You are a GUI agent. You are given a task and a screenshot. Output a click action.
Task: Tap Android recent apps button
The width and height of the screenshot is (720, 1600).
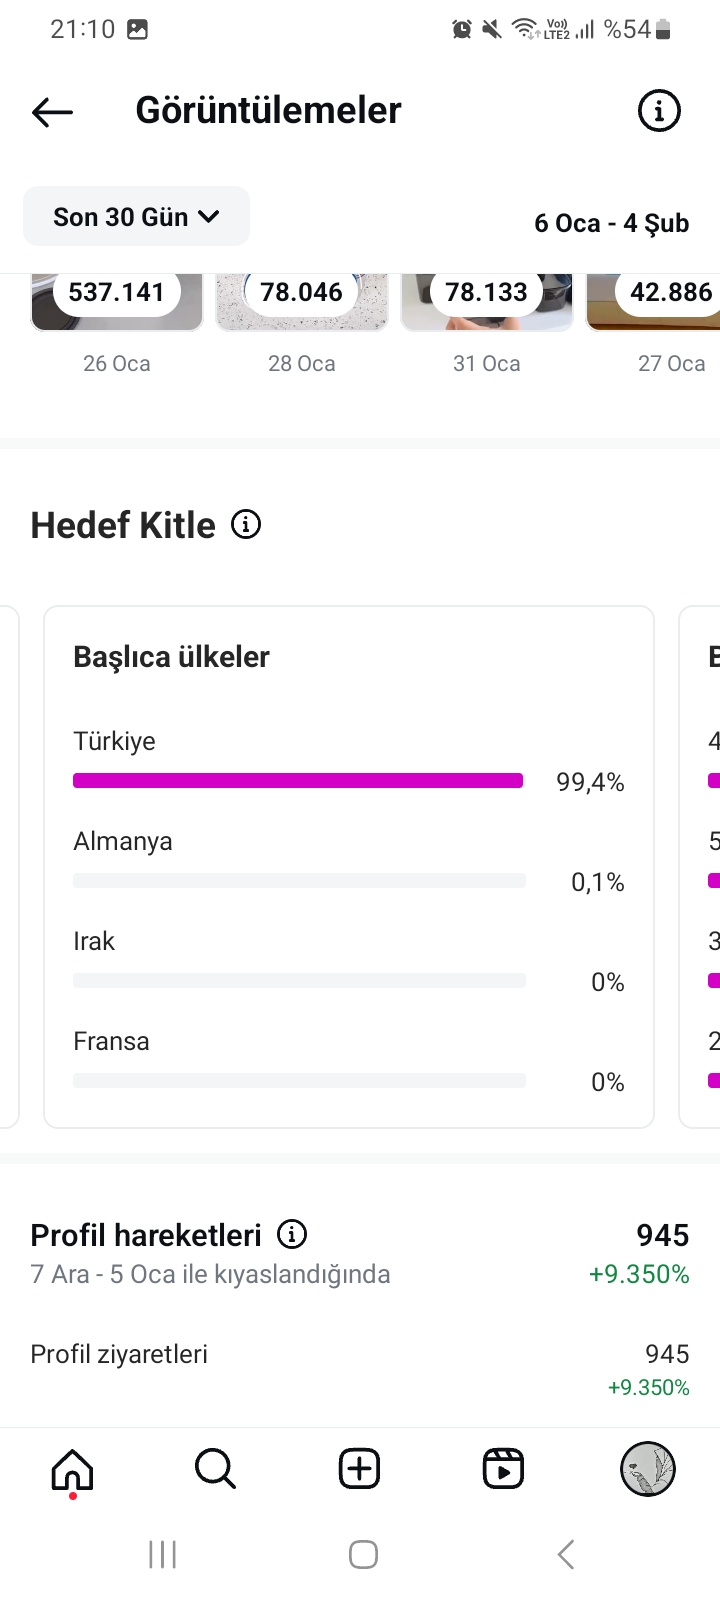[x=162, y=1554]
